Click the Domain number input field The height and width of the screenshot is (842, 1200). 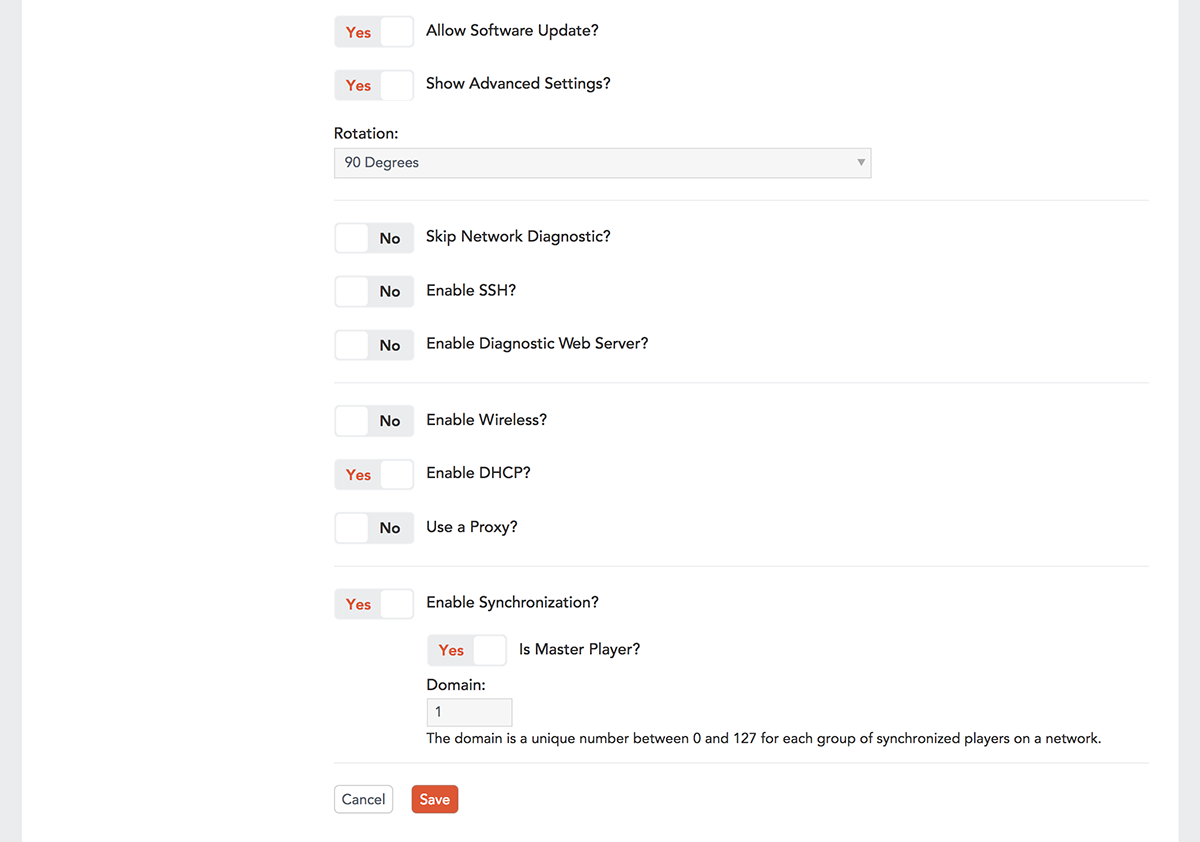click(x=469, y=712)
